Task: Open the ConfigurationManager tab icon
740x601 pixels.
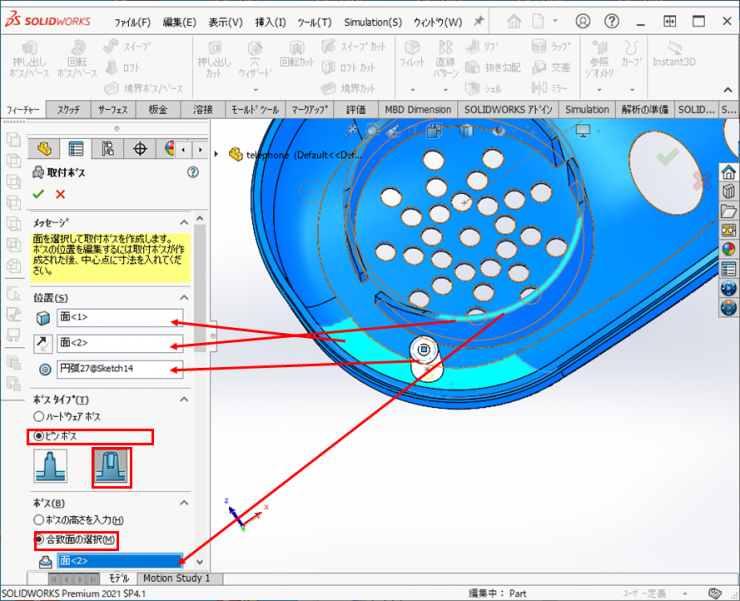Action: pyautogui.click(x=108, y=149)
